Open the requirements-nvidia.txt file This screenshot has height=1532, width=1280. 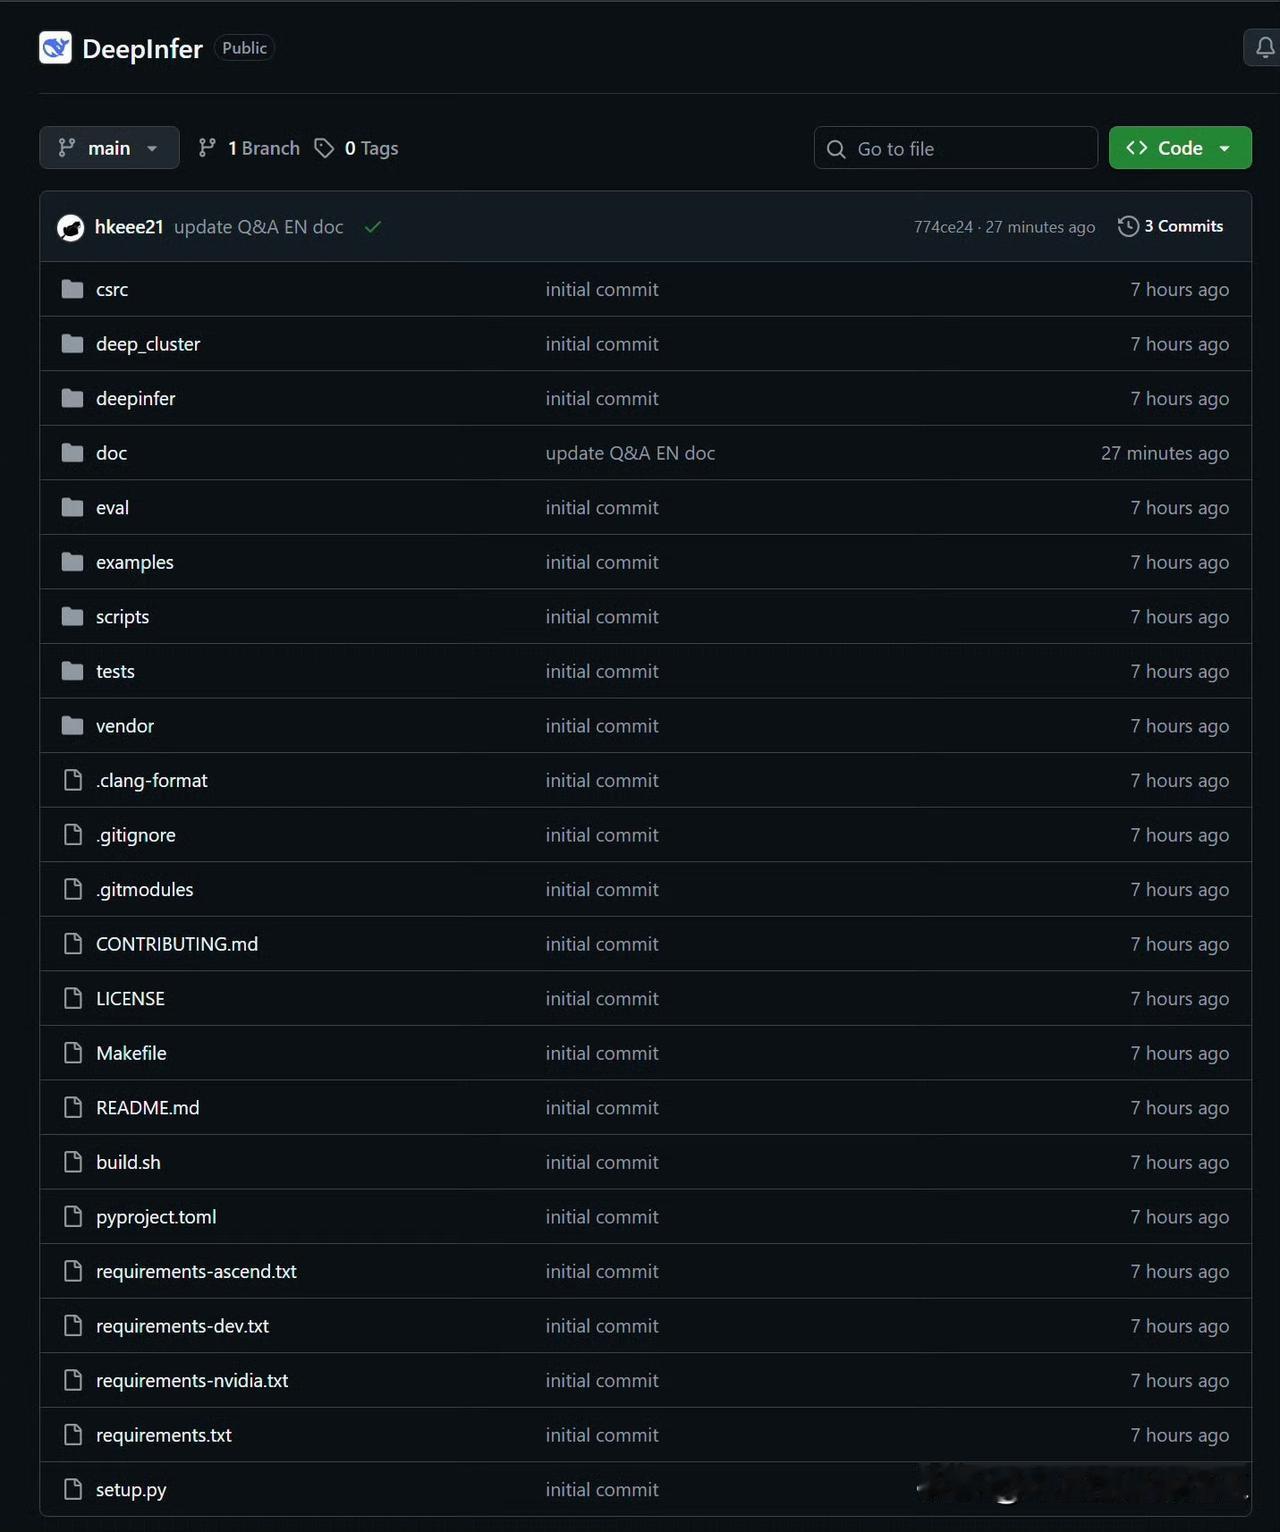coord(192,1381)
